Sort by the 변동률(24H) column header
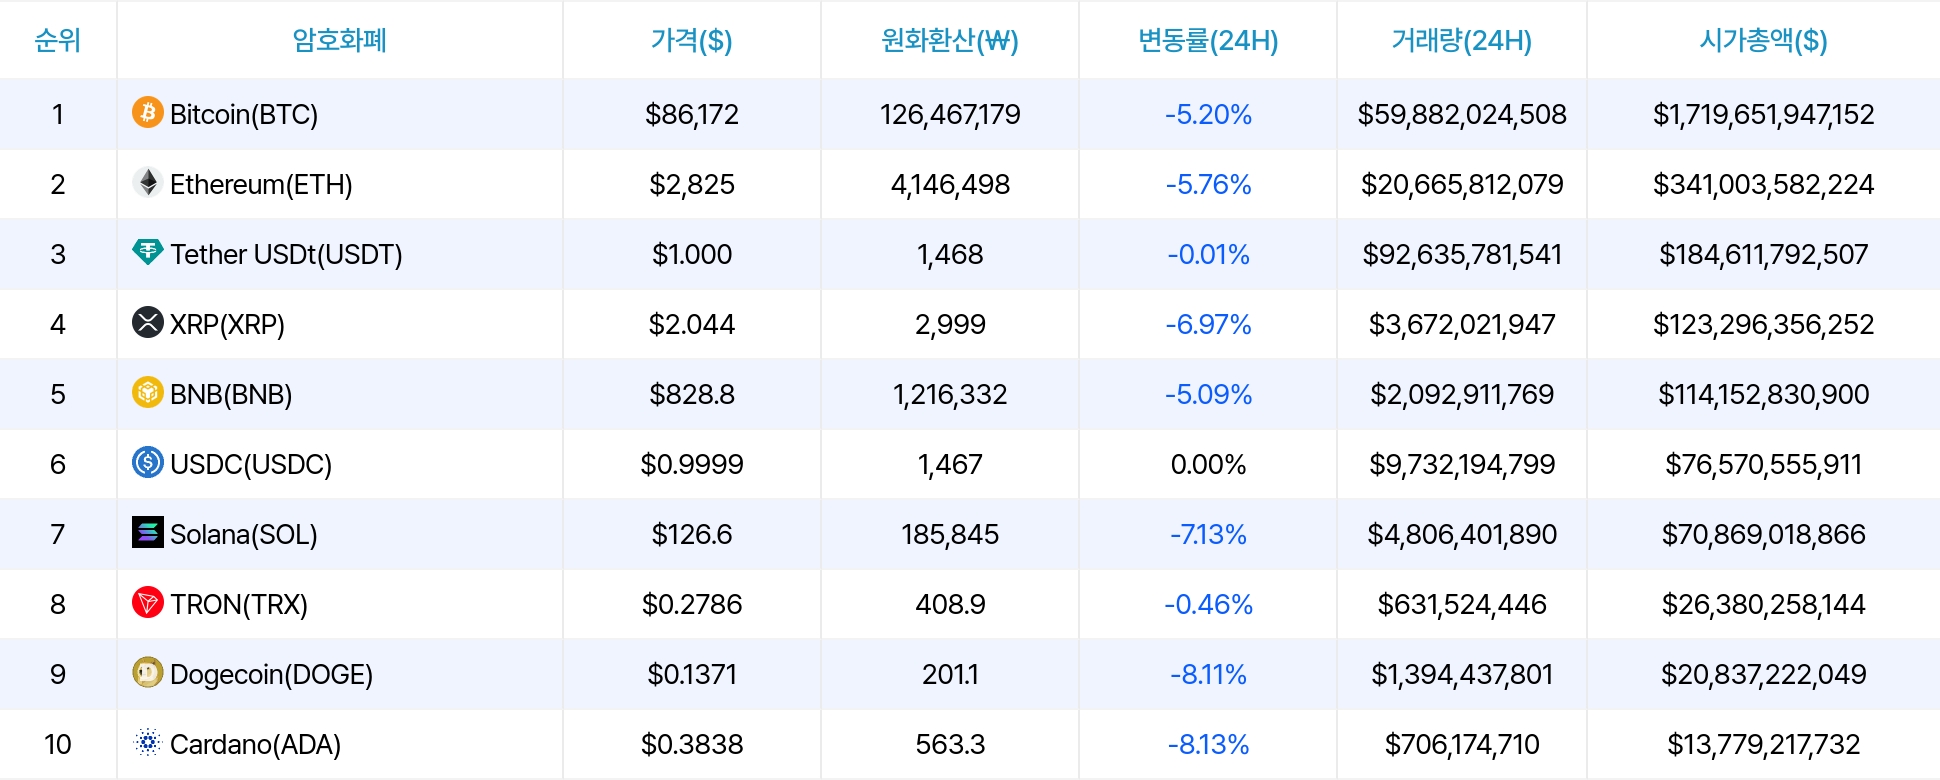1940x780 pixels. pos(1208,40)
